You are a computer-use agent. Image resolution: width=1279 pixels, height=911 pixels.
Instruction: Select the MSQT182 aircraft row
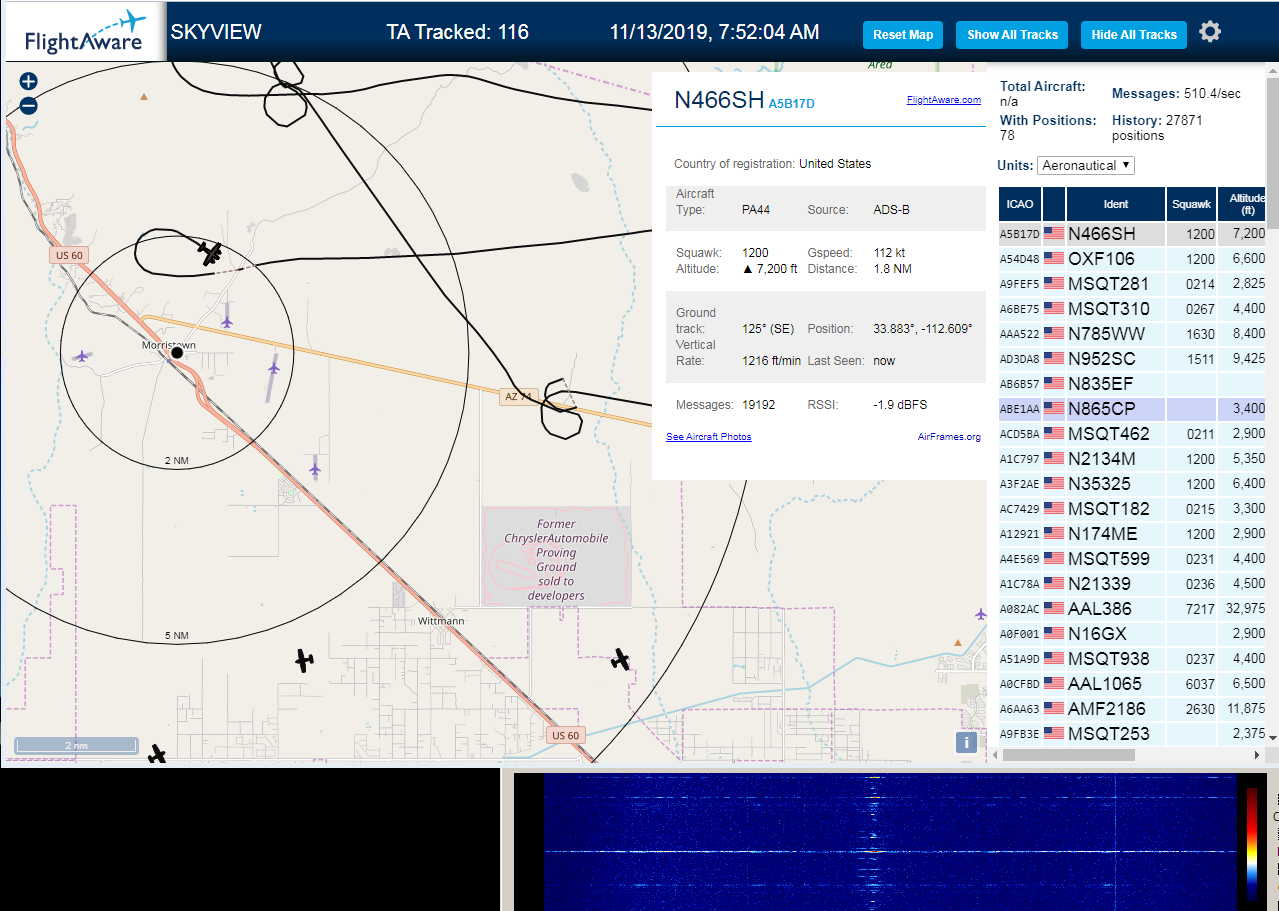tap(1132, 509)
